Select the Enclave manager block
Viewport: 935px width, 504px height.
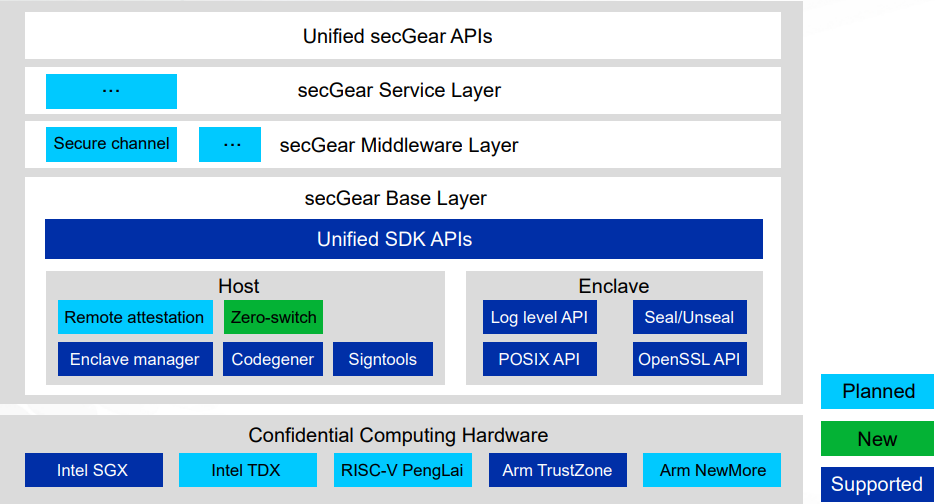pos(135,359)
